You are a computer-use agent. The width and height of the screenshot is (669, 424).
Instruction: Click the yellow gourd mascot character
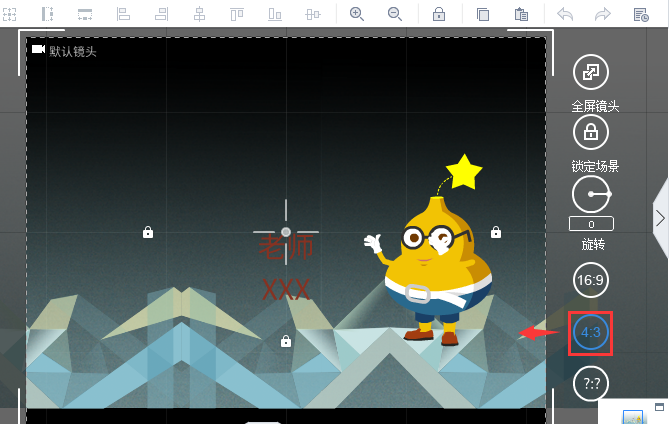point(435,265)
